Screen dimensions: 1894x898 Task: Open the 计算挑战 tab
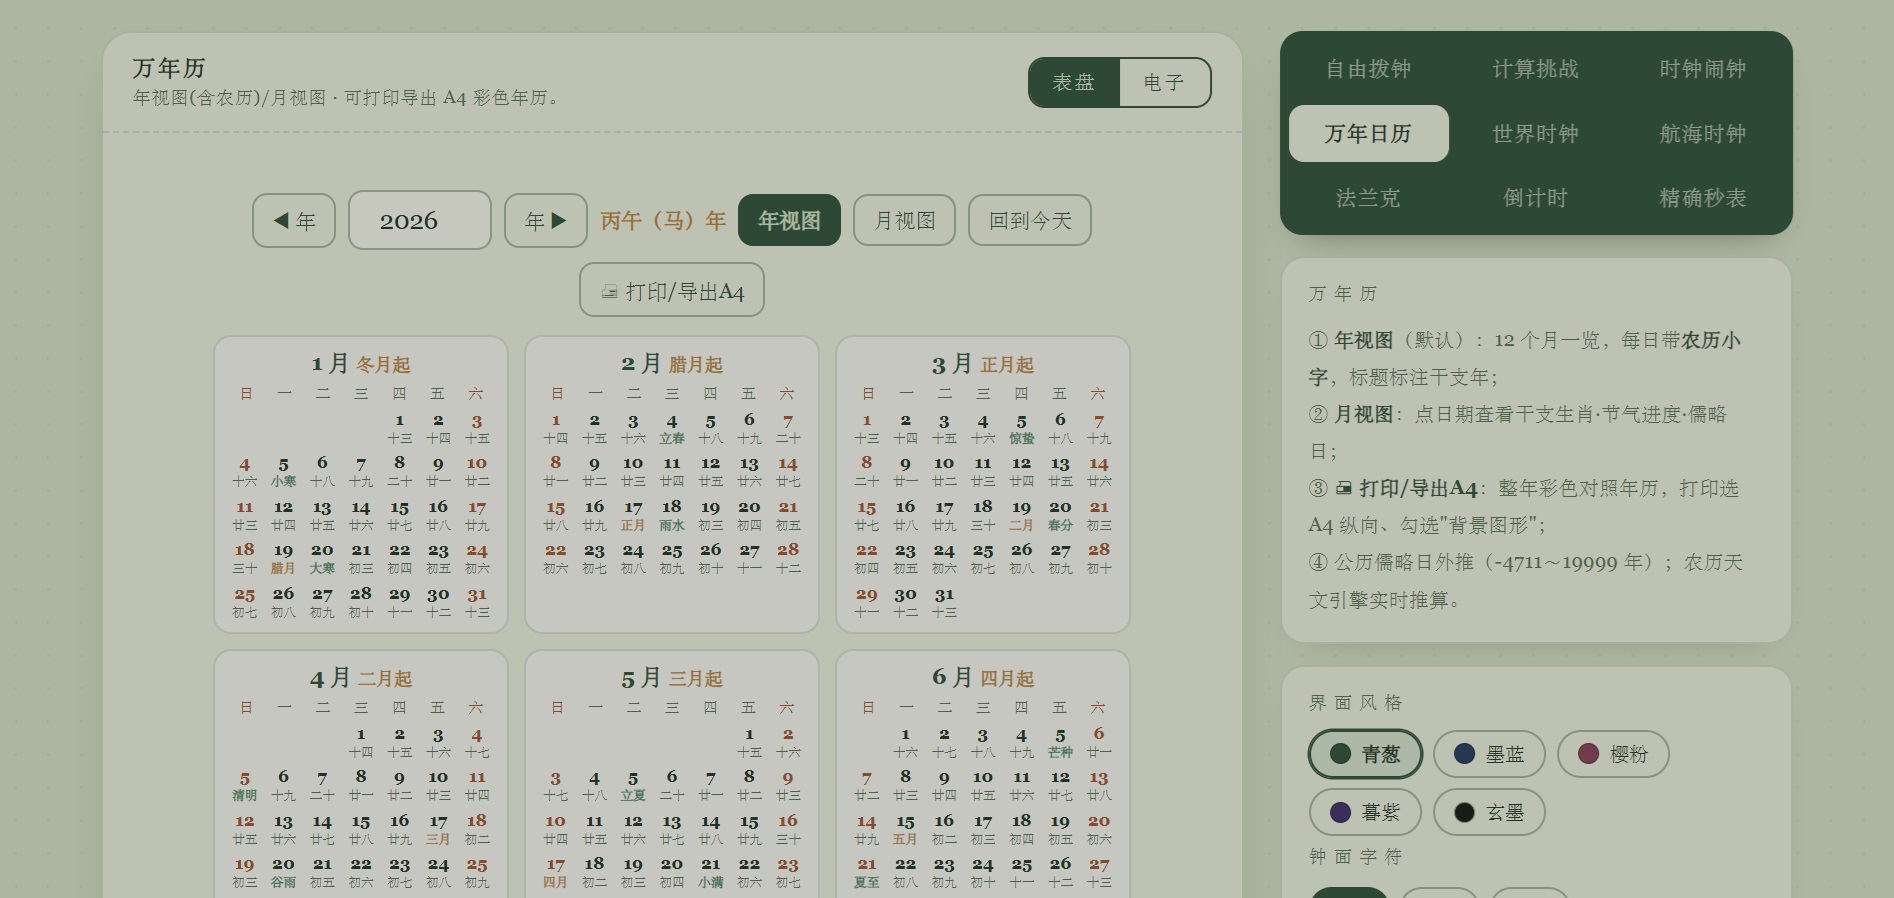point(1535,69)
